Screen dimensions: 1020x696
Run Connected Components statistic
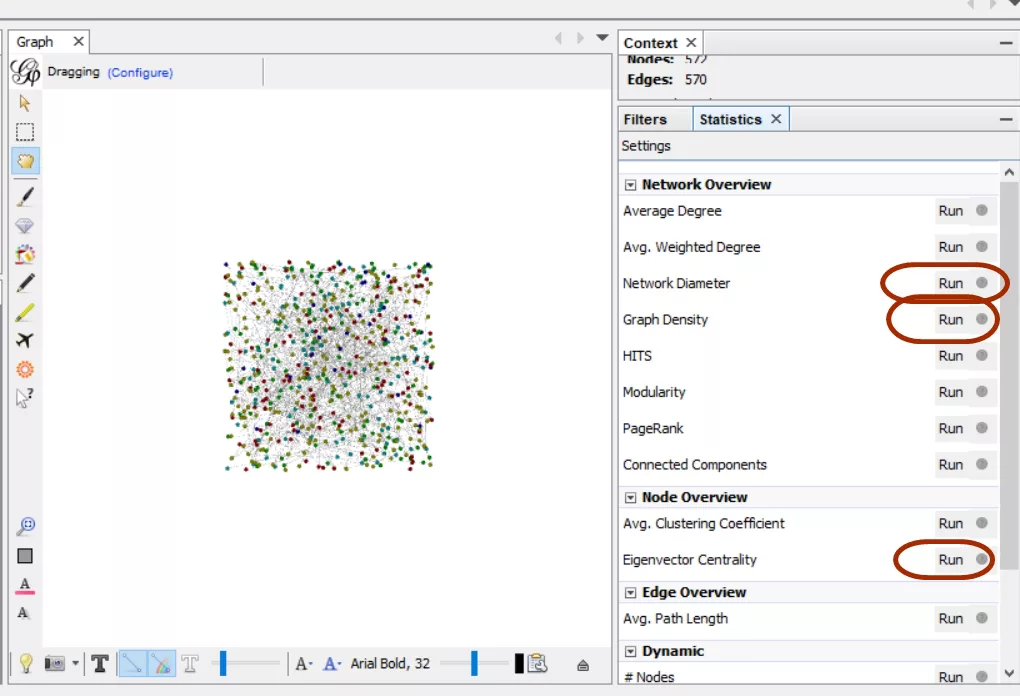click(950, 465)
